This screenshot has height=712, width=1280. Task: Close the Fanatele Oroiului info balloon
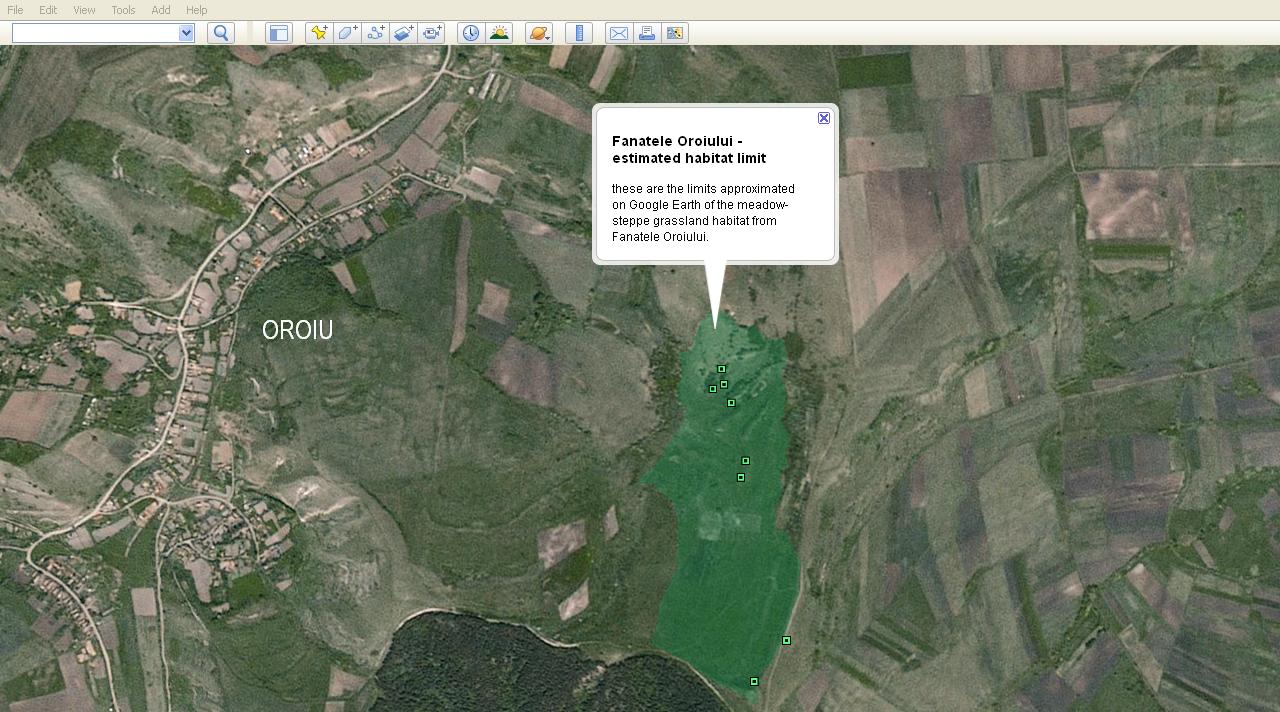click(824, 118)
